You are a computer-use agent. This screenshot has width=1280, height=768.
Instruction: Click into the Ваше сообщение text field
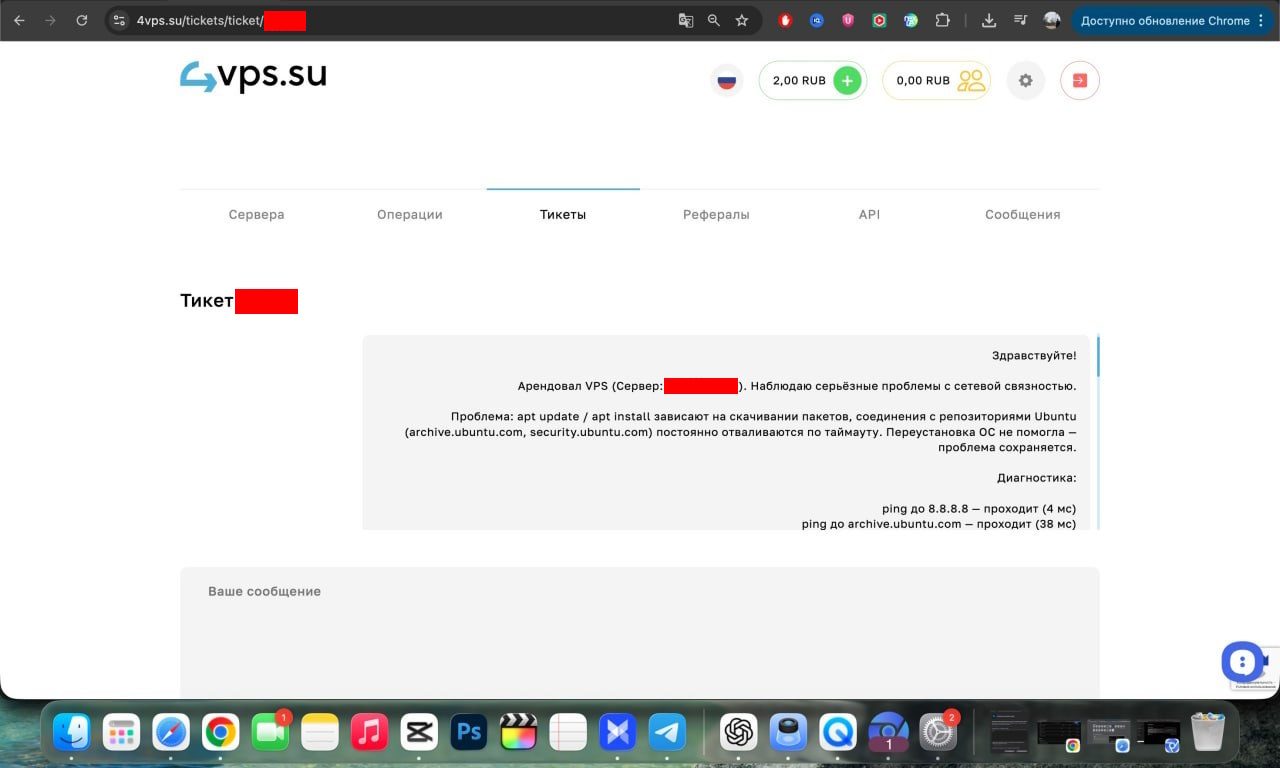(x=640, y=640)
